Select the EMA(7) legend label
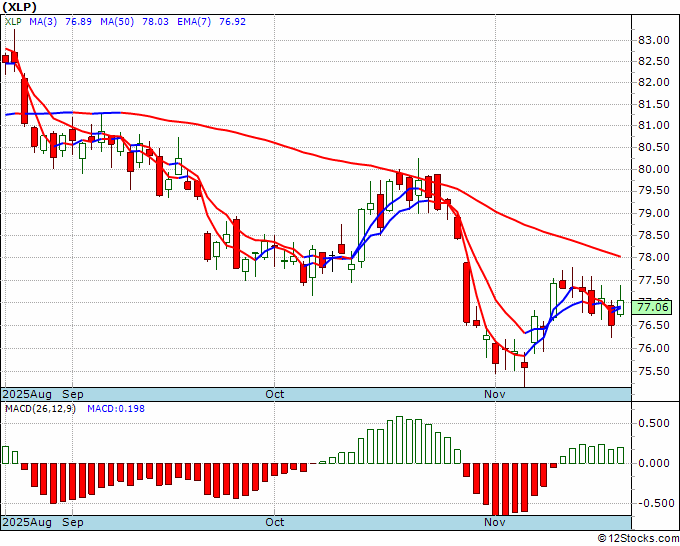The image size is (680, 546). (x=194, y=22)
